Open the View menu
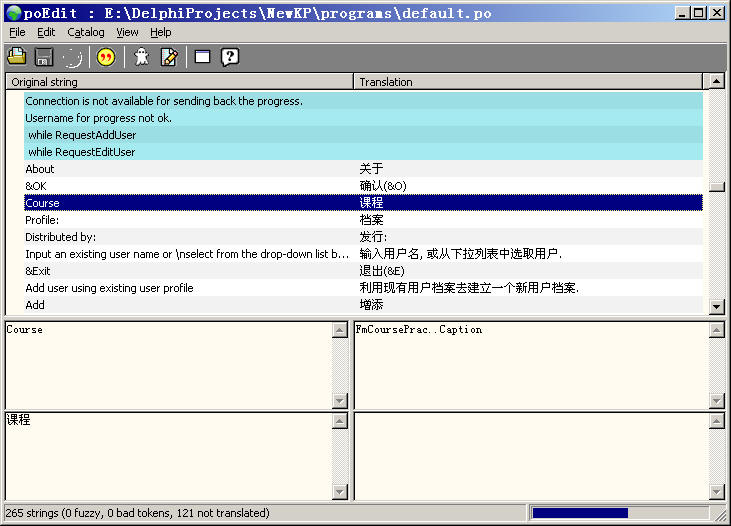The height and width of the screenshot is (526, 731). click(127, 32)
